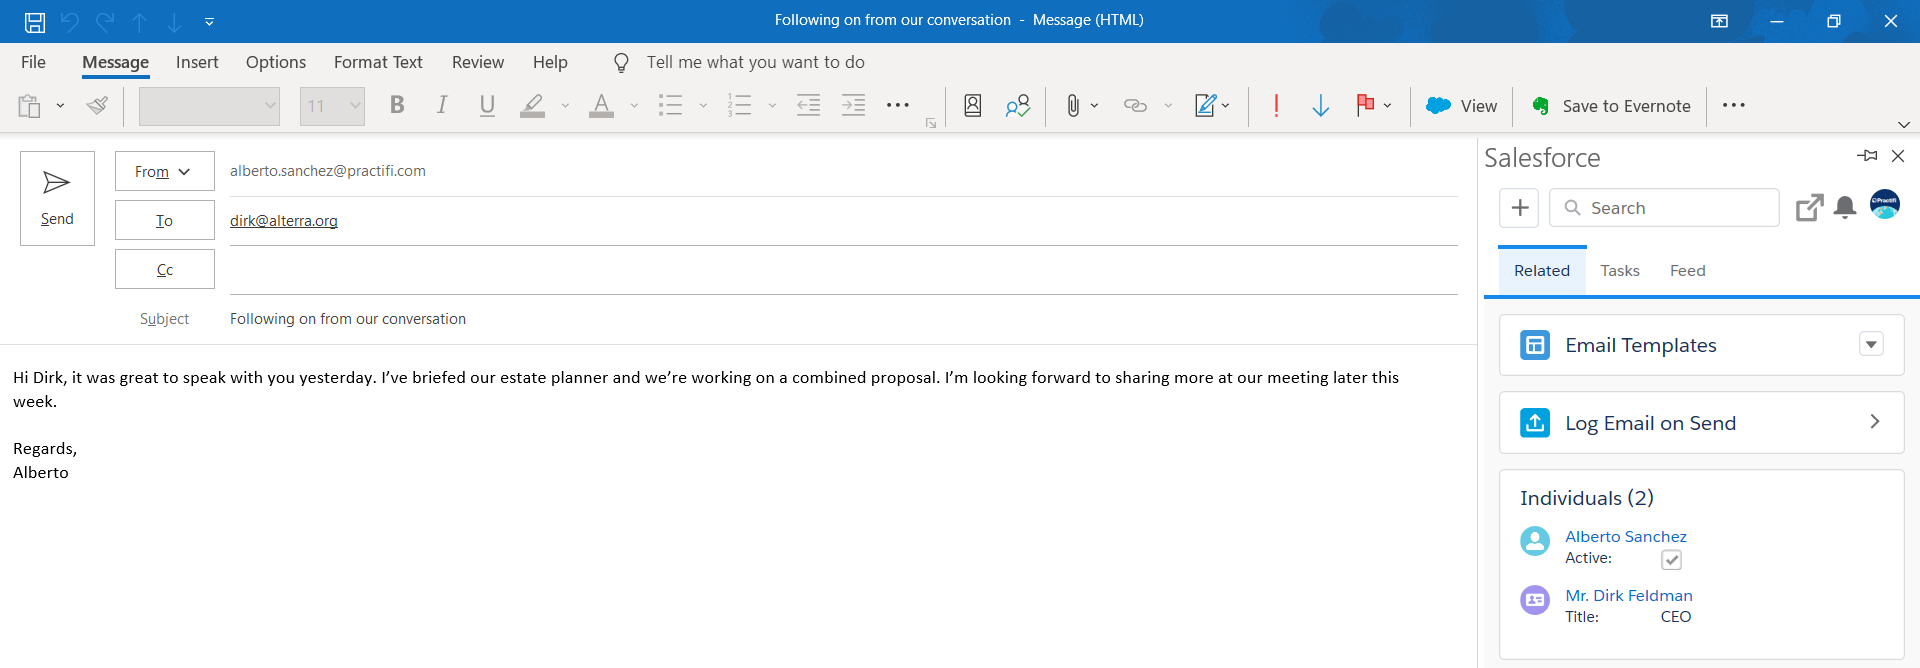The width and height of the screenshot is (1920, 668).
Task: Toggle Italic text formatting
Action: tap(441, 106)
